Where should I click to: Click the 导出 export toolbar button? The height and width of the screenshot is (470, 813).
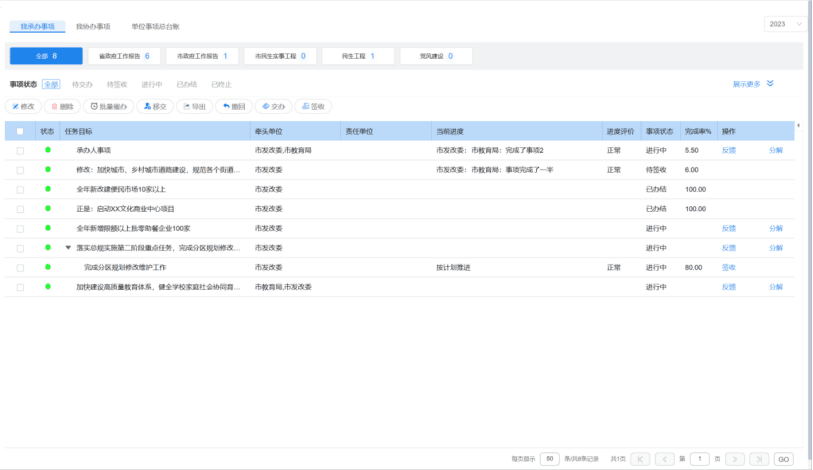[x=194, y=106]
